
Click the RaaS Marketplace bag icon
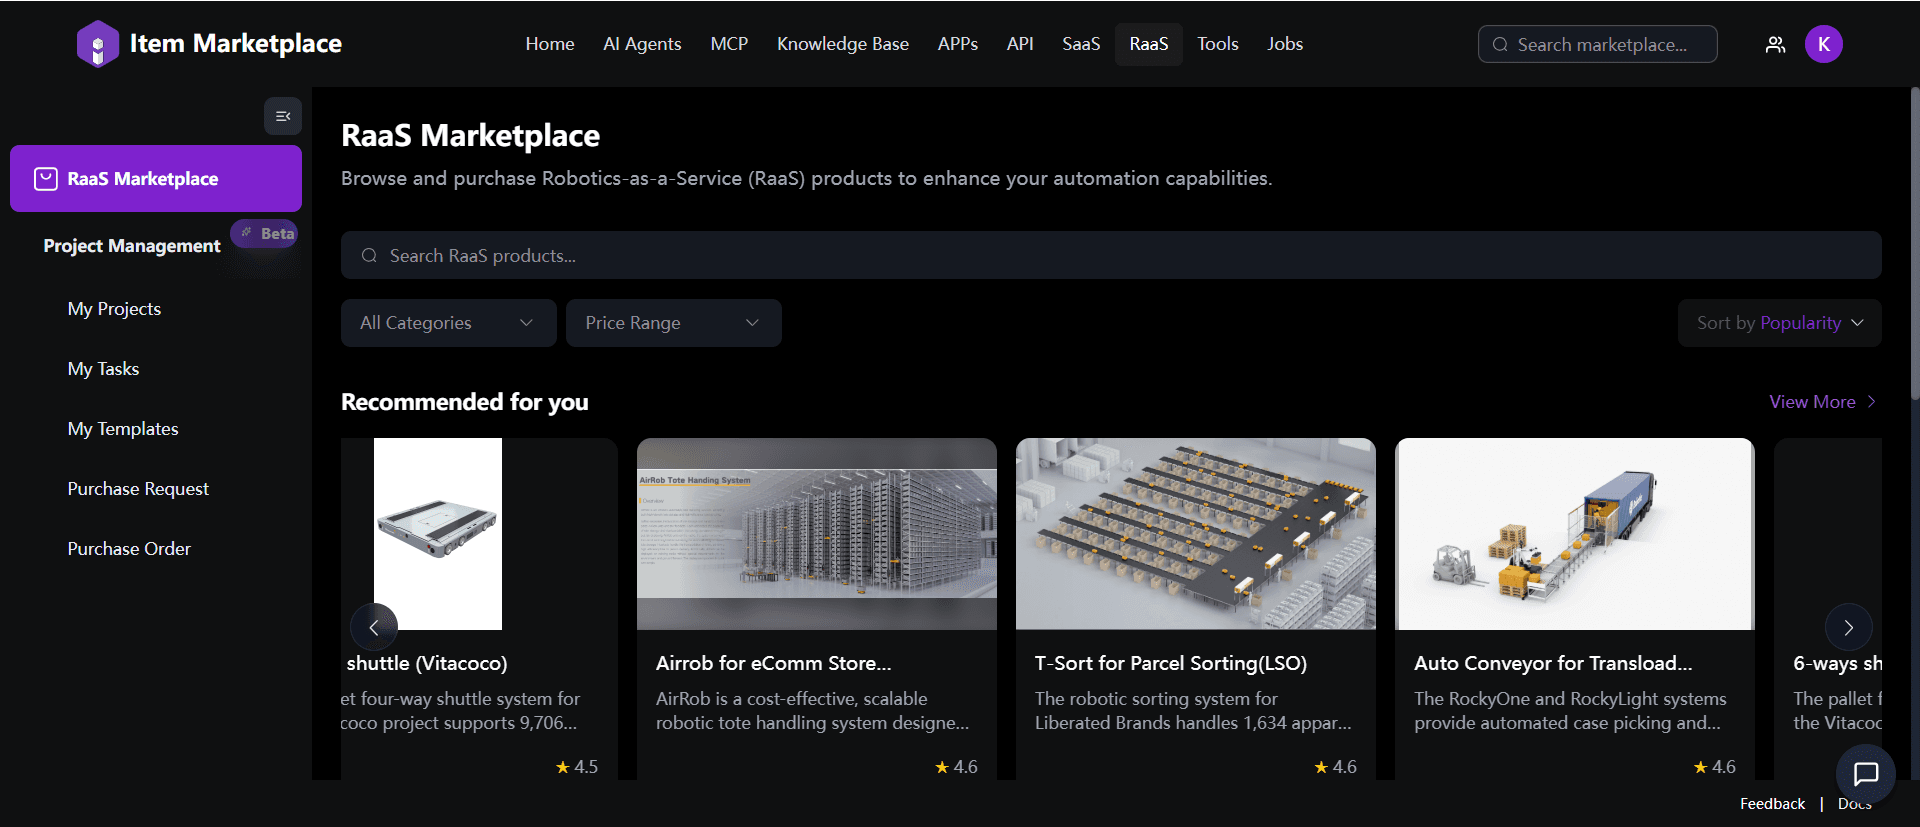46,179
